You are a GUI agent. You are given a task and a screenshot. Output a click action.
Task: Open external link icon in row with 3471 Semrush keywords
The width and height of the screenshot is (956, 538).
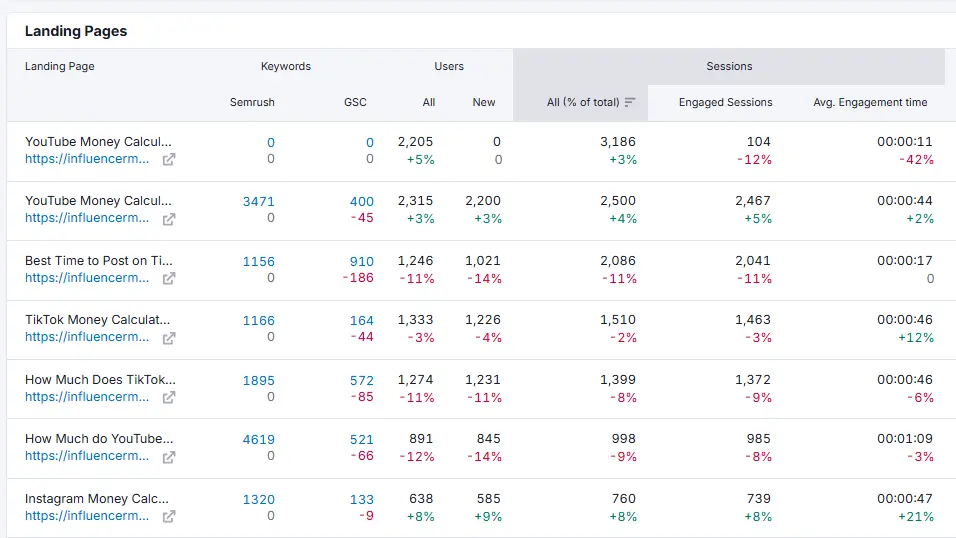click(169, 219)
